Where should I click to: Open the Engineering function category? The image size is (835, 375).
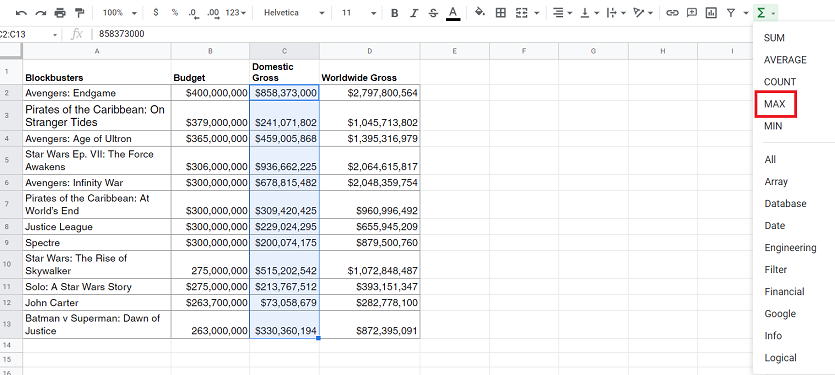coord(790,248)
